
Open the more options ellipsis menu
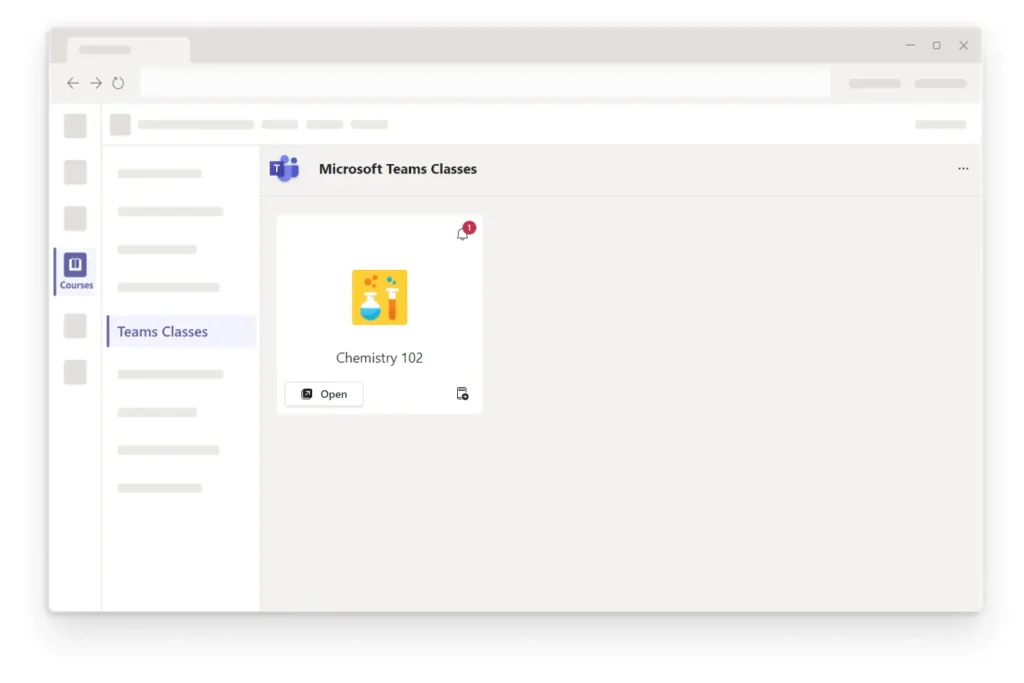click(963, 169)
